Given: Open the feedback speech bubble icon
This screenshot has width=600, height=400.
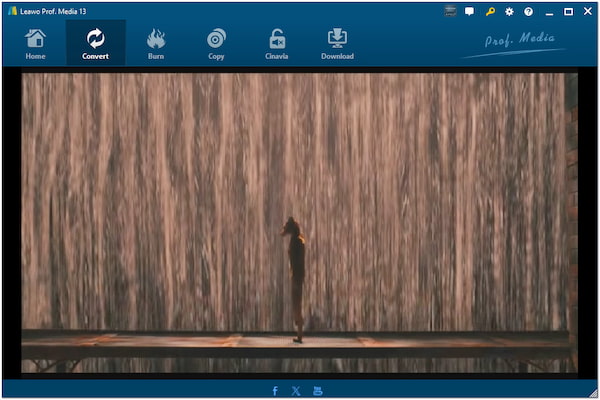Looking at the screenshot, I should click(x=470, y=12).
